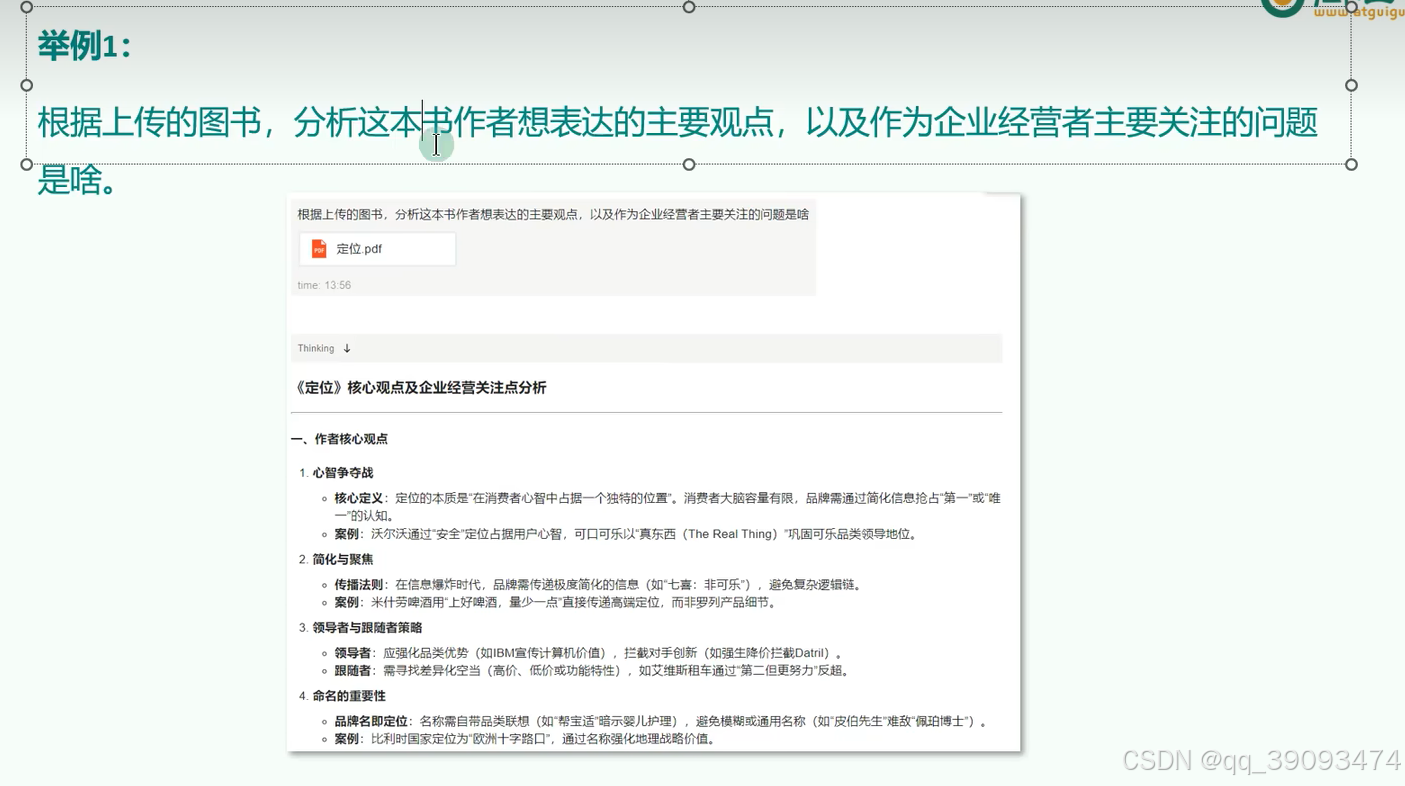Click the list item 领导者与跟随者策略
The height and width of the screenshot is (786, 1405).
(x=367, y=628)
